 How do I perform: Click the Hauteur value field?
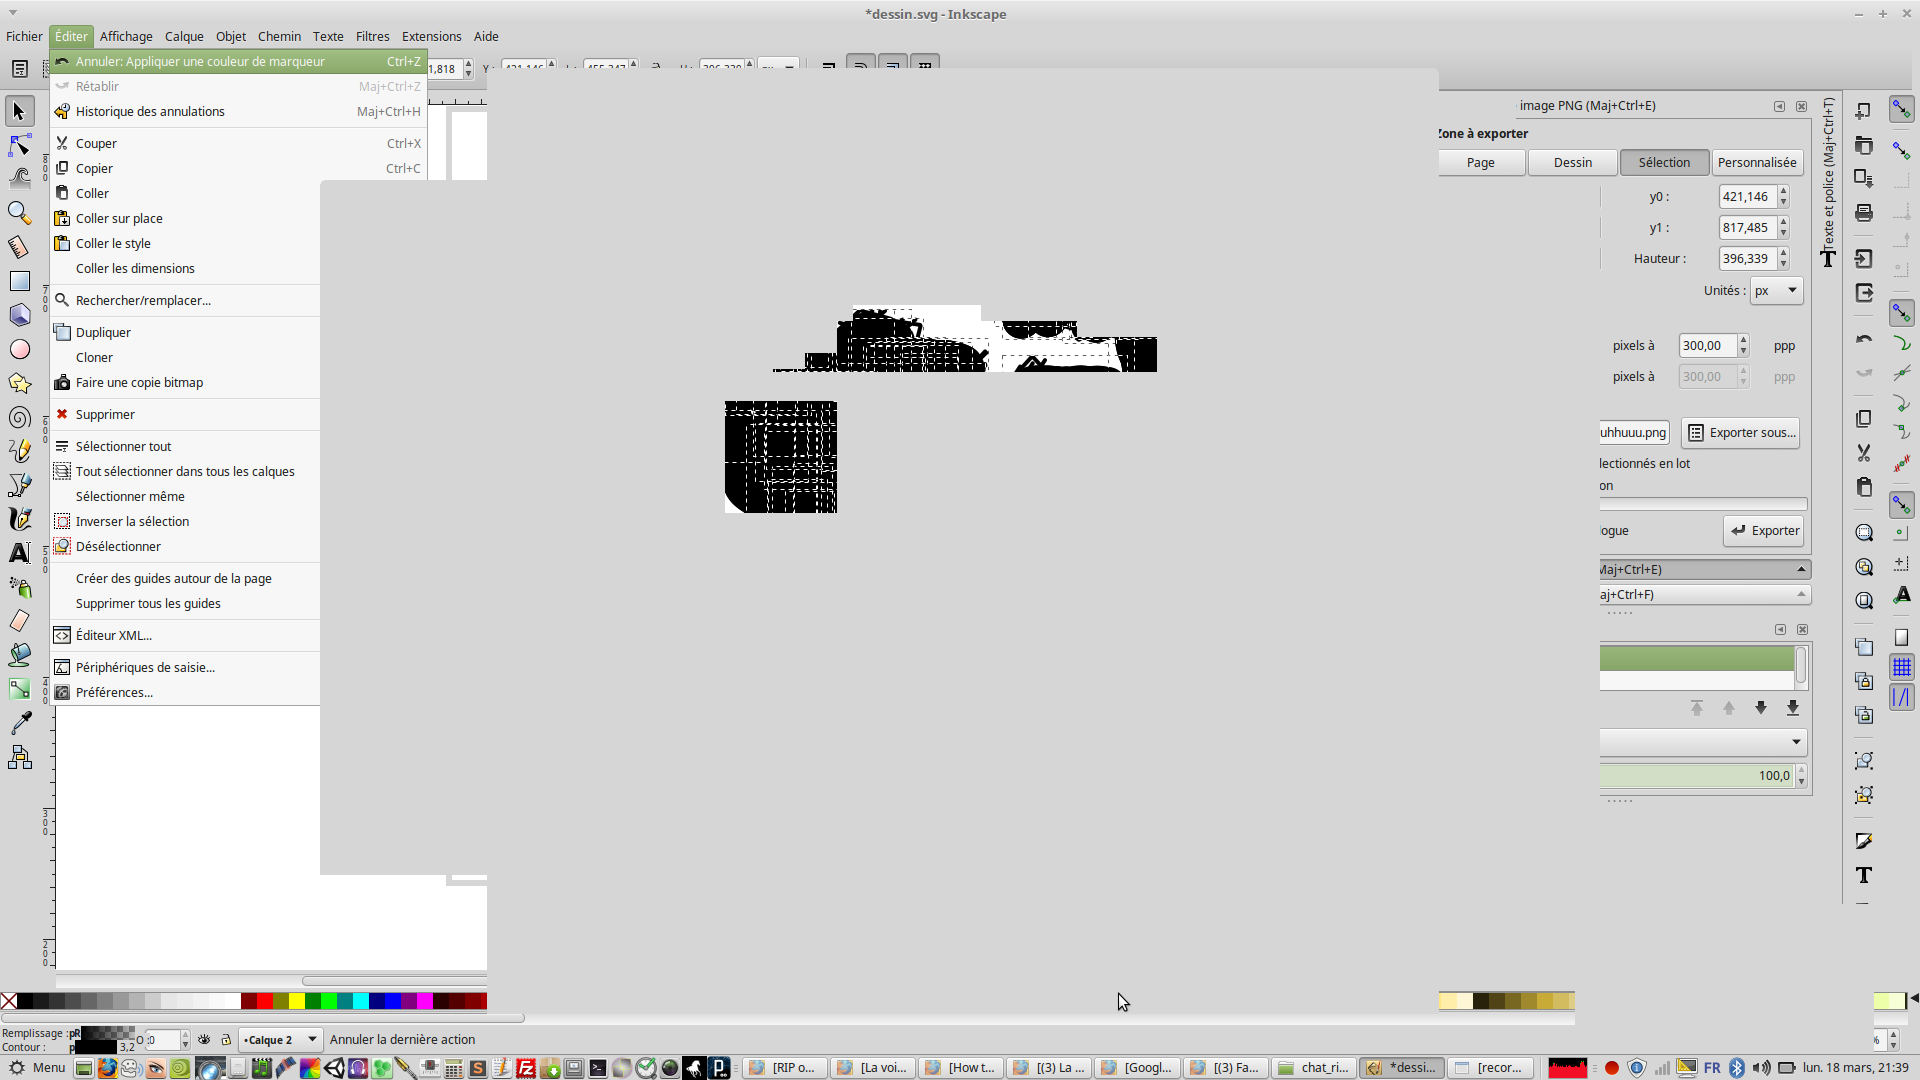pyautogui.click(x=1746, y=259)
